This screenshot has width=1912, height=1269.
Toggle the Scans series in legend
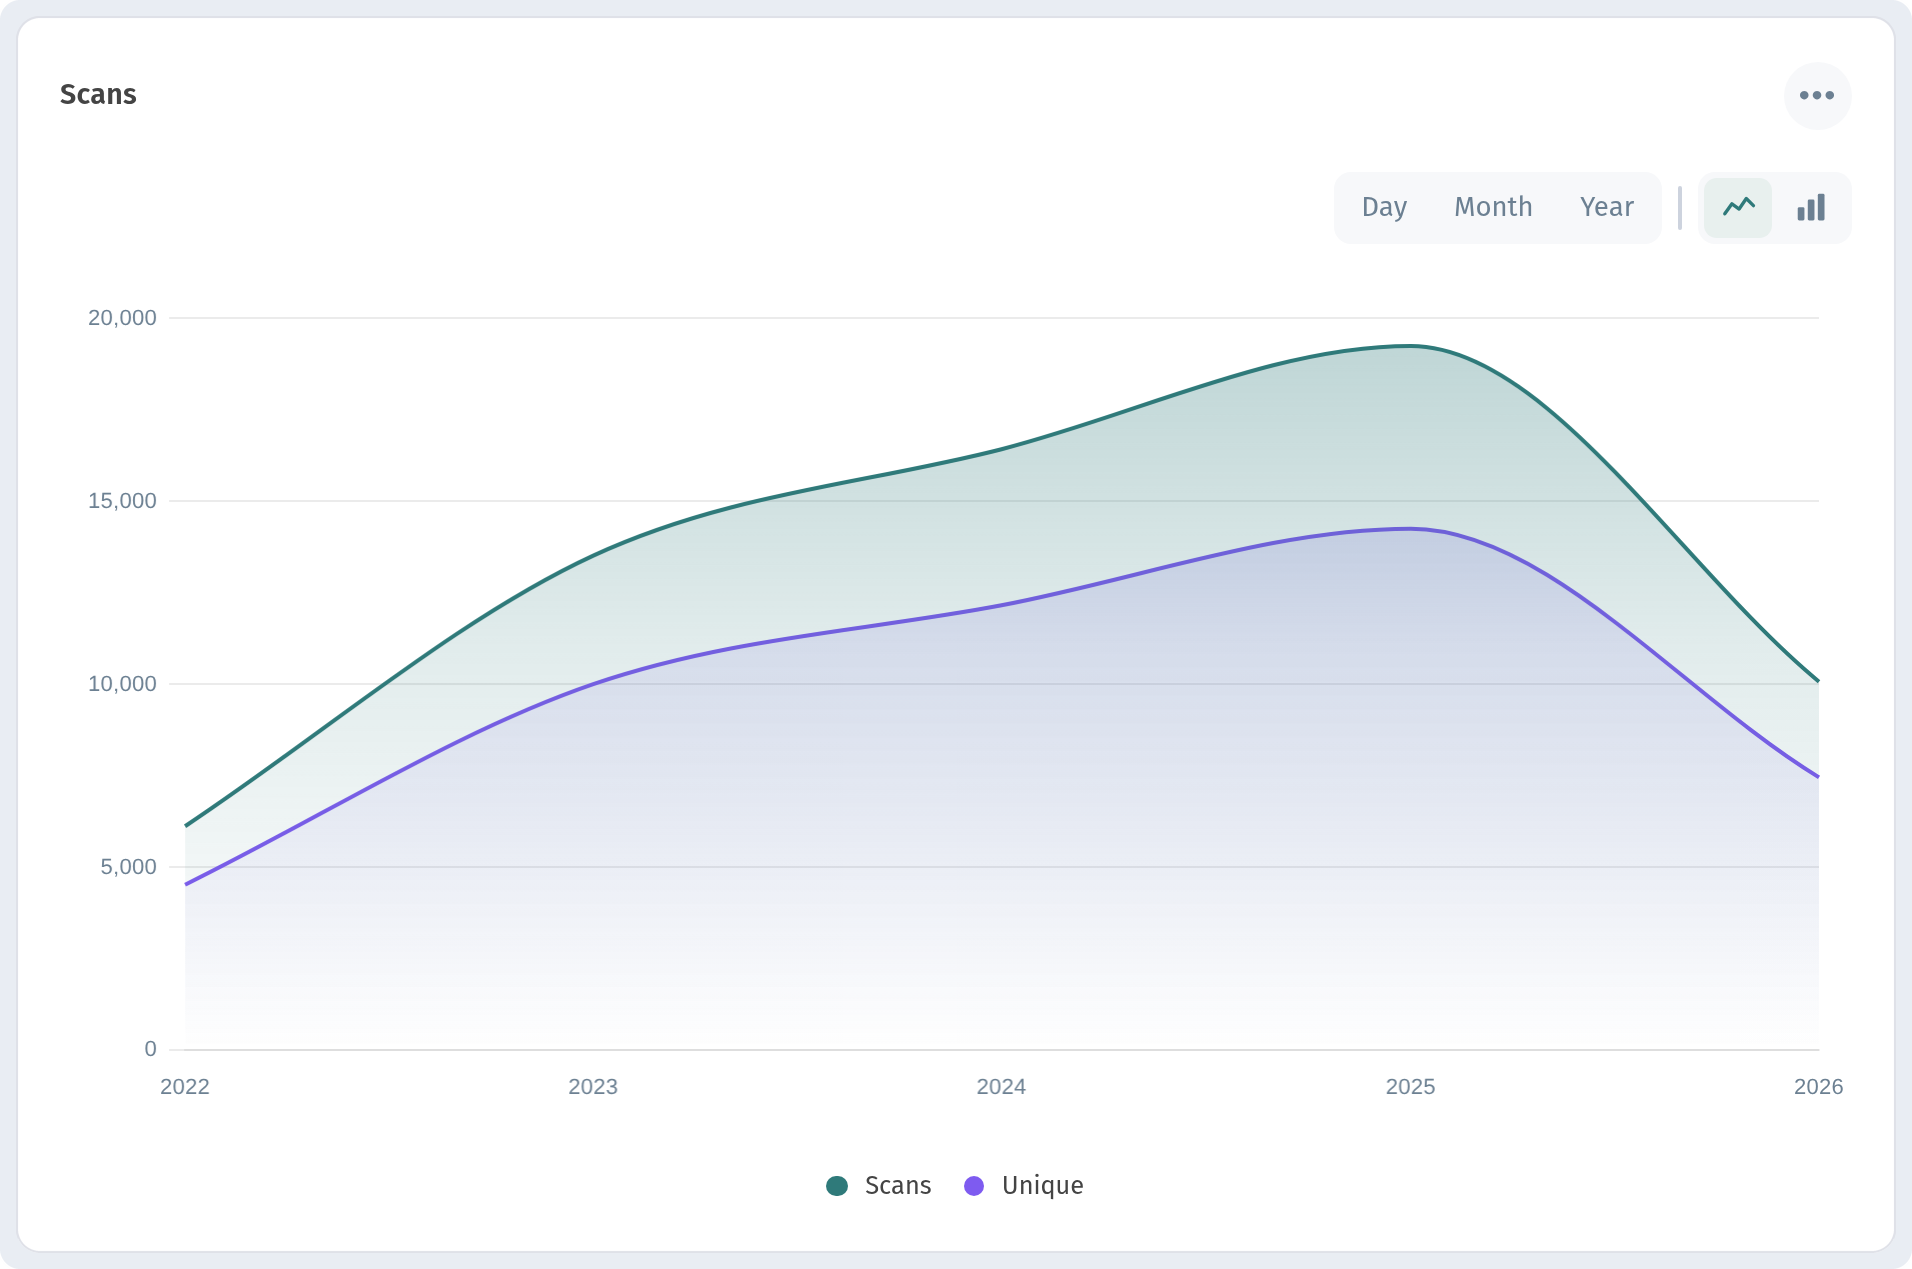tap(879, 1185)
